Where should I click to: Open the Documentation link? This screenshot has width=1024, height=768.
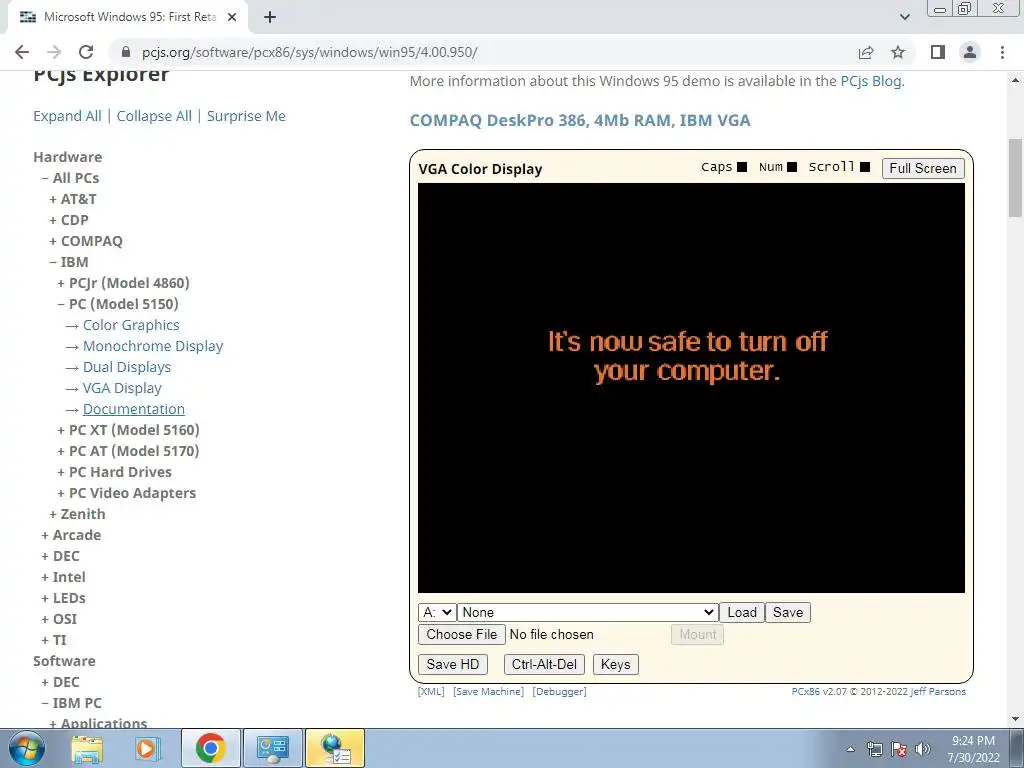(134, 409)
